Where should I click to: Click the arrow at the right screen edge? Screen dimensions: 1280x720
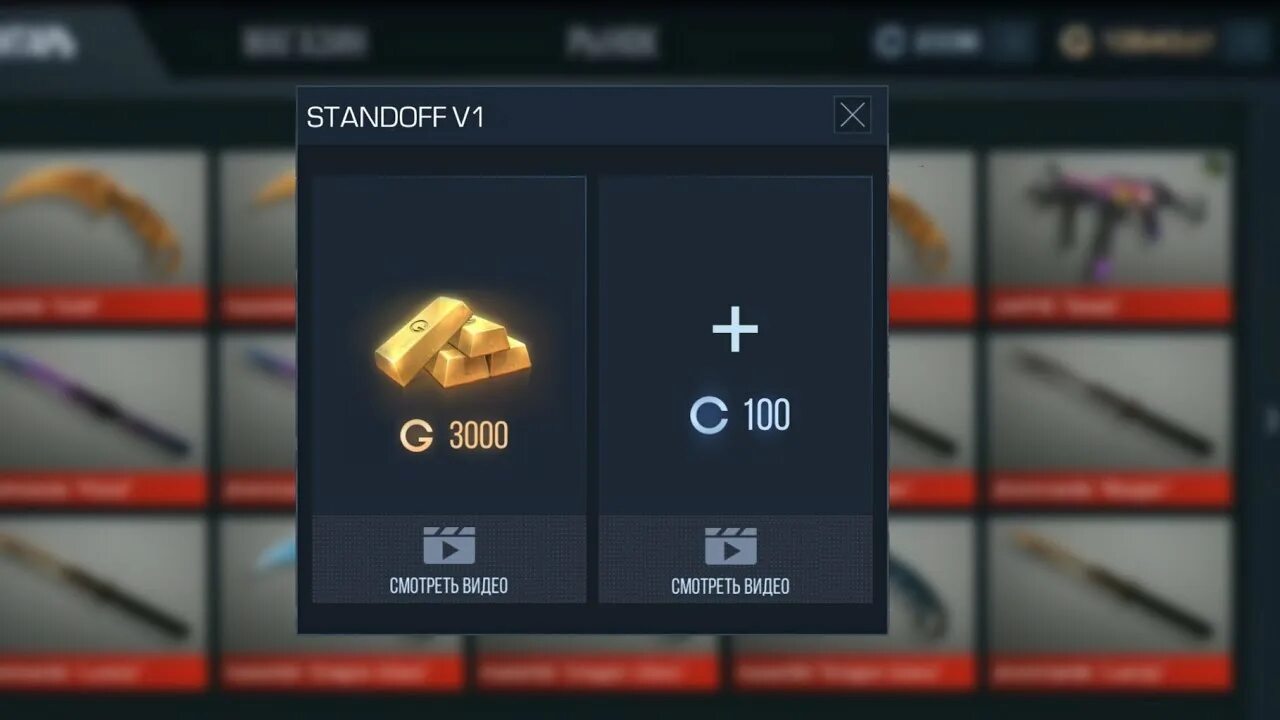[x=1270, y=420]
